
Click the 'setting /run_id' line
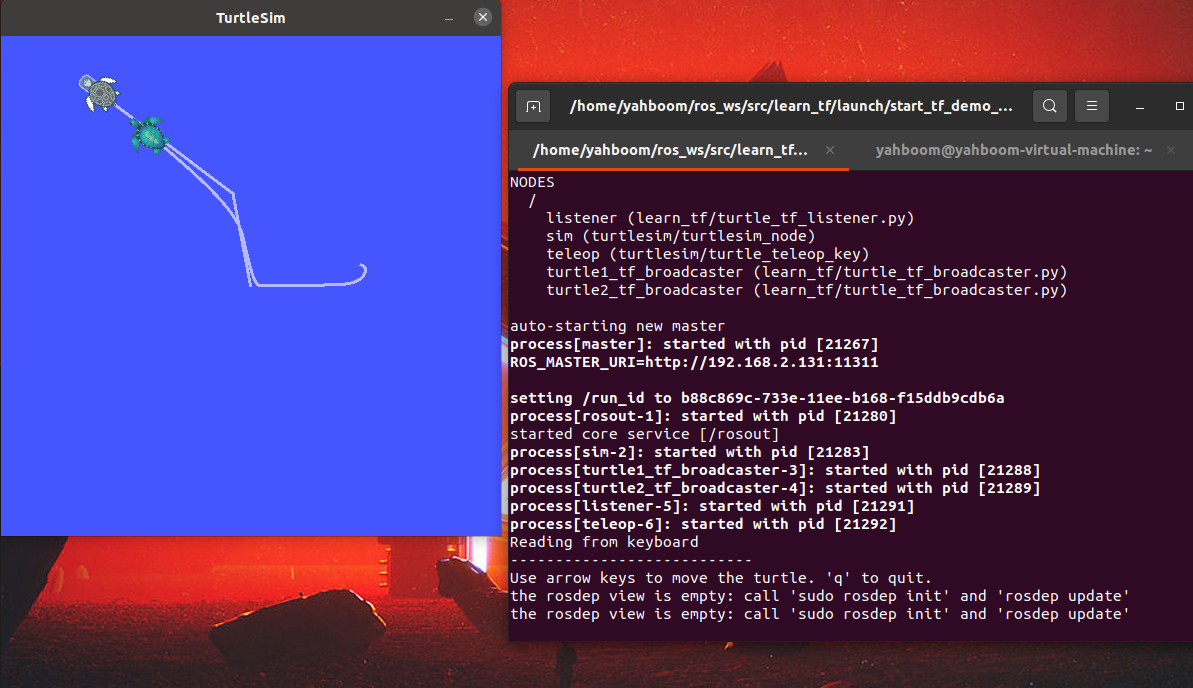click(x=757, y=398)
